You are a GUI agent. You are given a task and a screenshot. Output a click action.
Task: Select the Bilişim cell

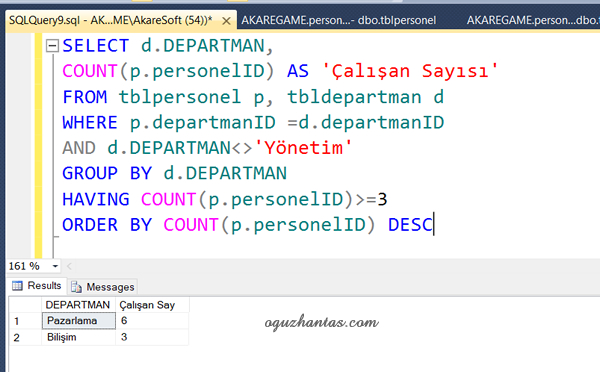click(78, 337)
